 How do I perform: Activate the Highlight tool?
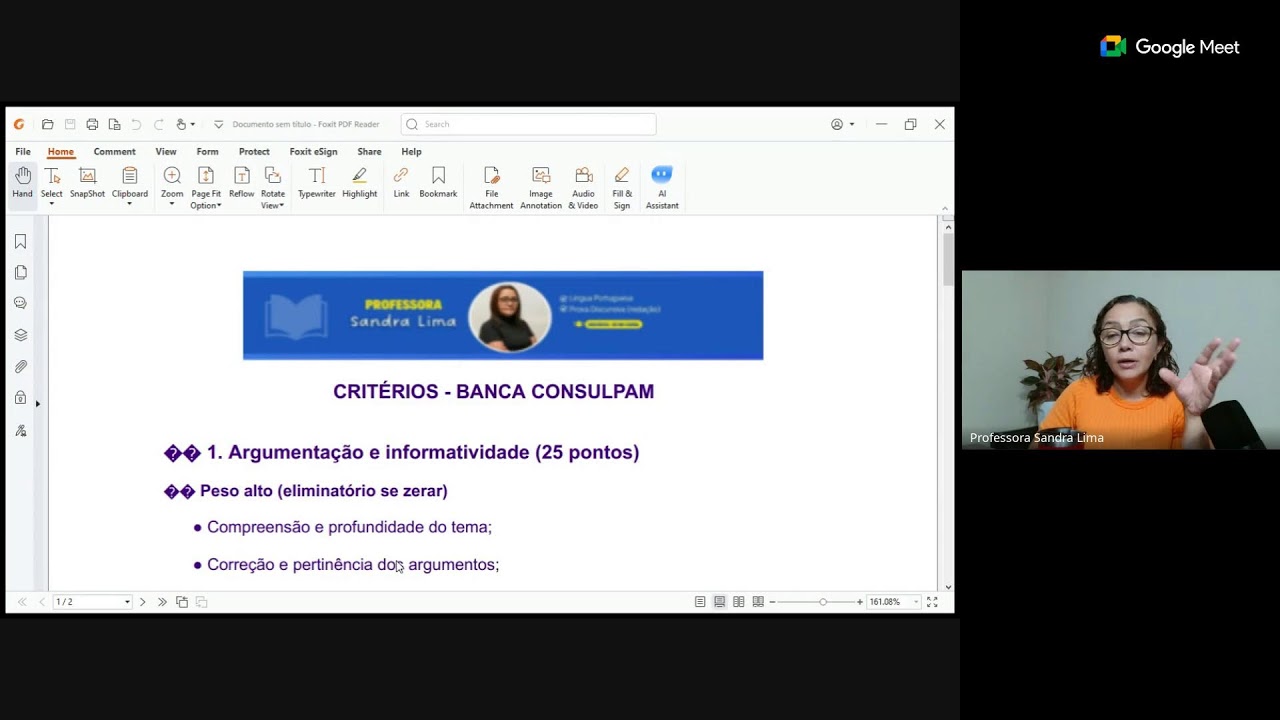point(360,183)
